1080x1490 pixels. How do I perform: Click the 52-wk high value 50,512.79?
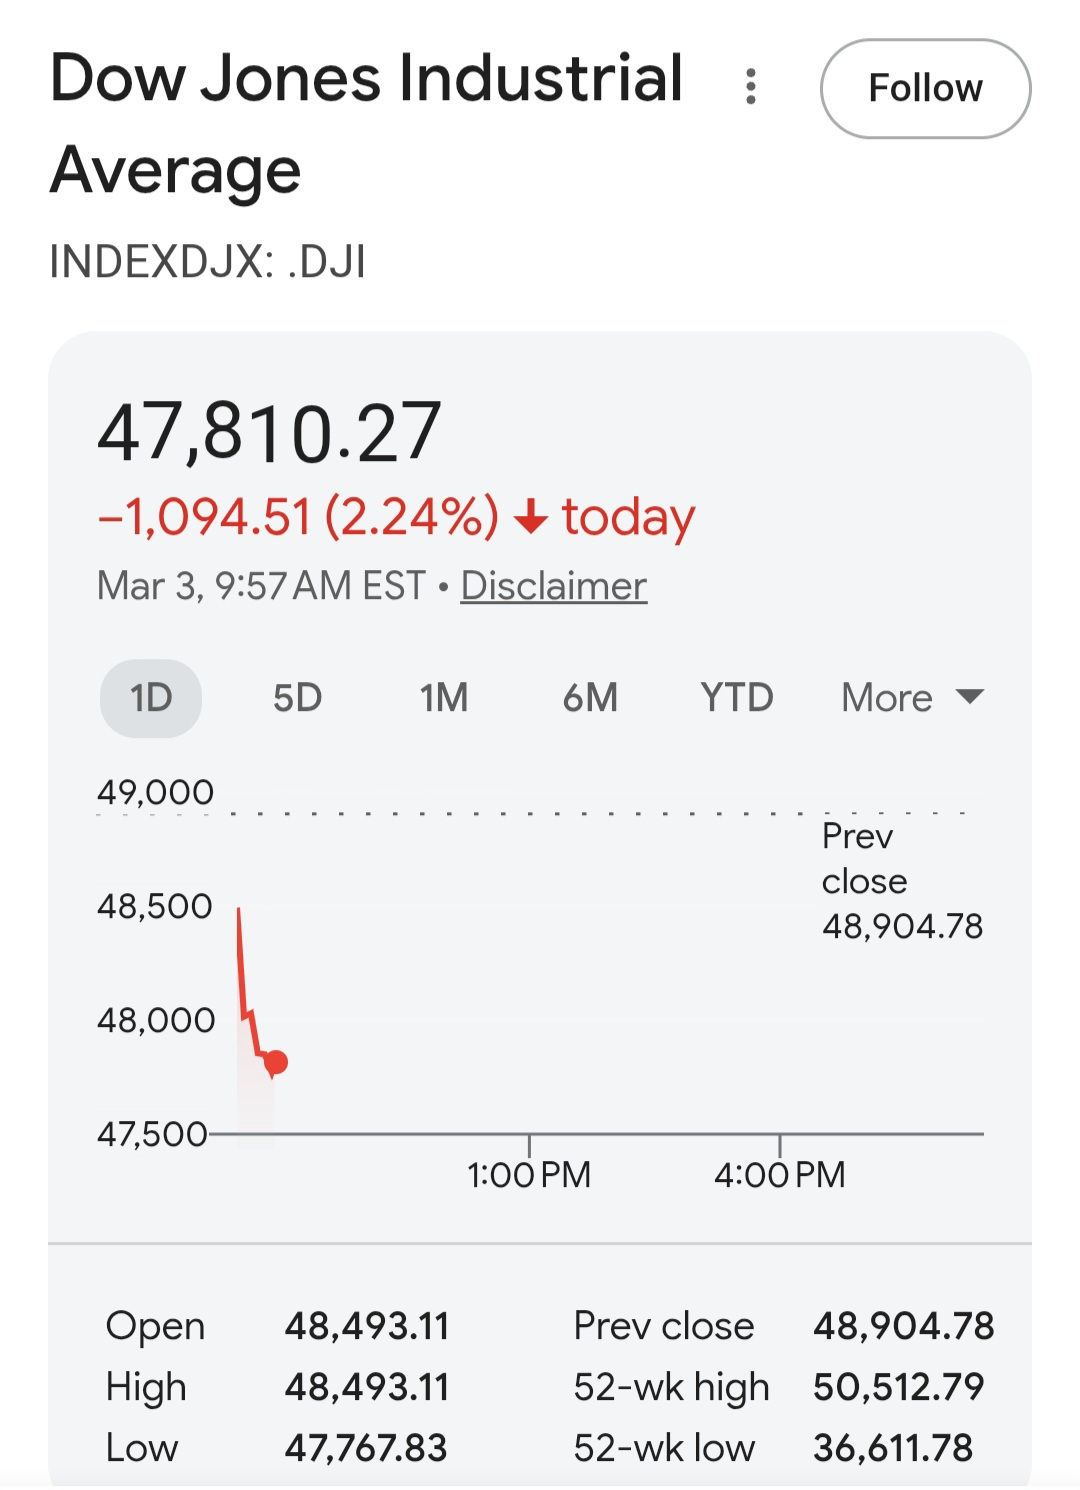click(x=898, y=1387)
